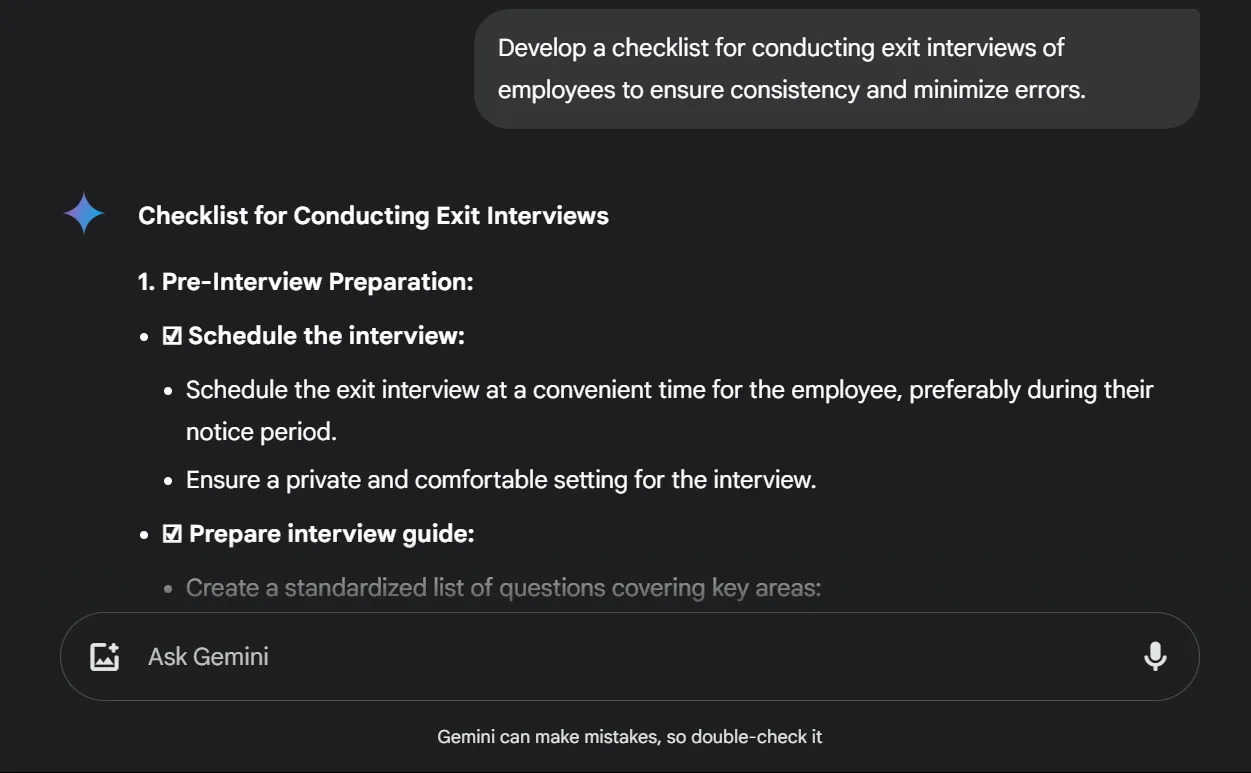Click the Pre-Interview Preparation section title
Viewport: 1251px width, 773px height.
click(305, 282)
